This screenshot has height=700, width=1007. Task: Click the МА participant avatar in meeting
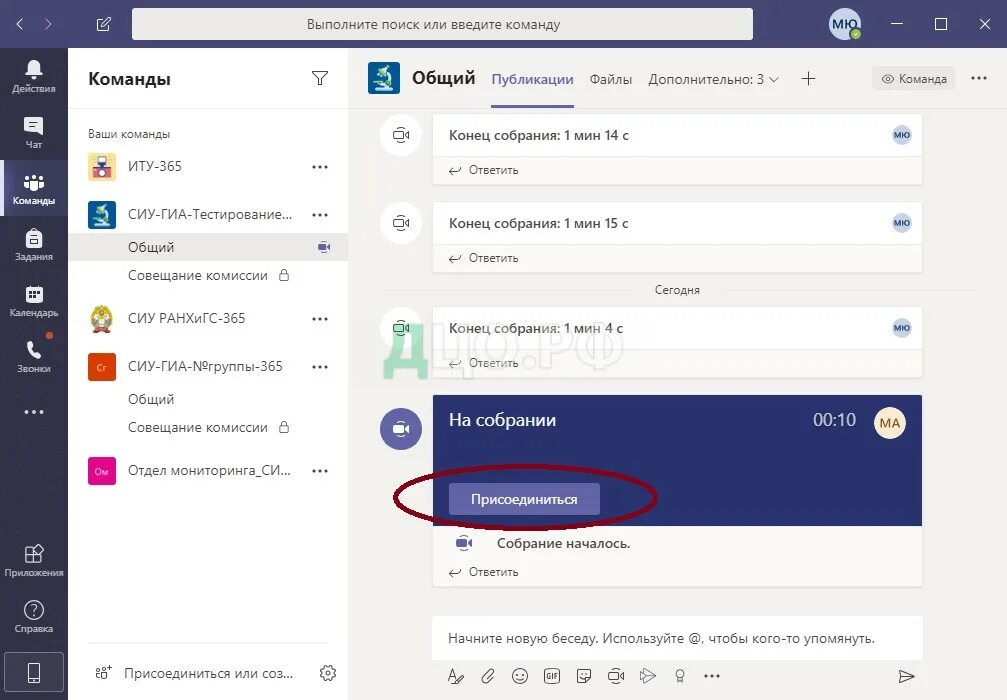point(889,423)
